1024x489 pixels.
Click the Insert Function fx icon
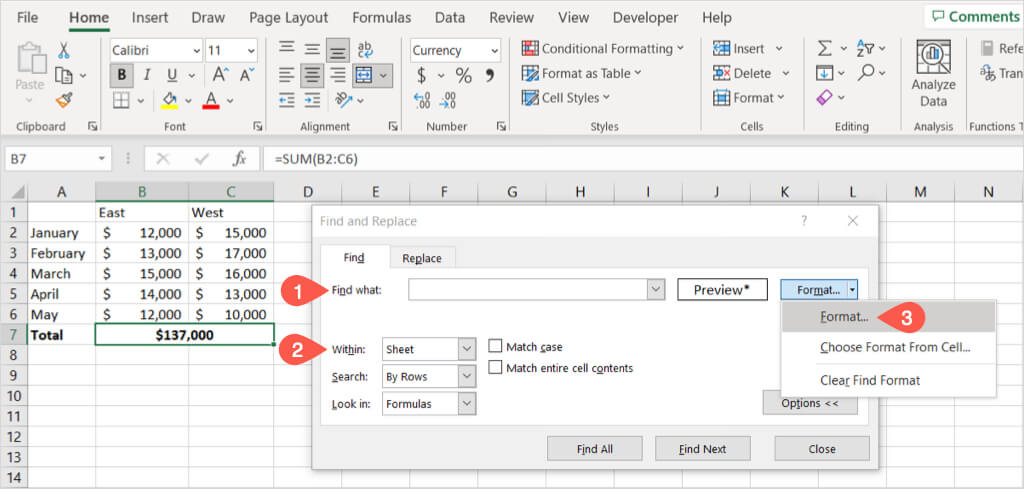(240, 159)
